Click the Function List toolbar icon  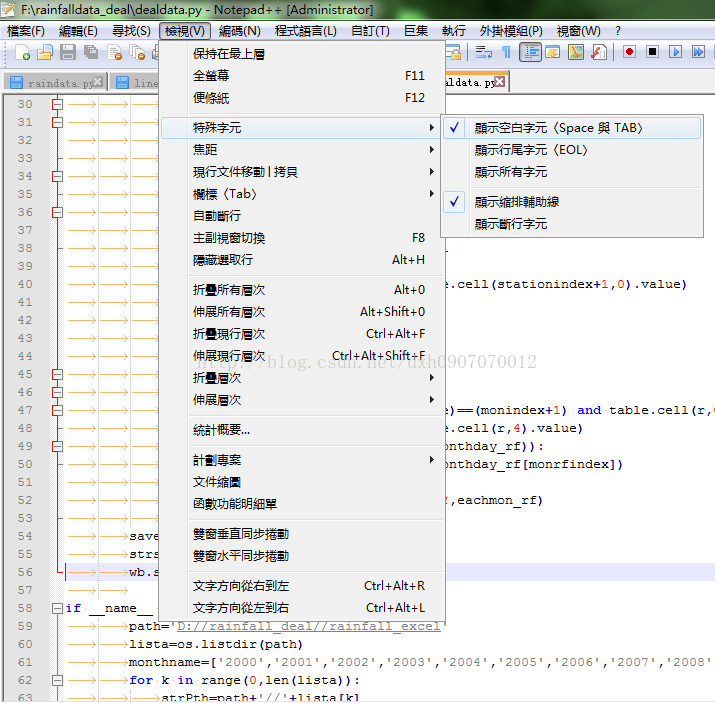(599, 52)
